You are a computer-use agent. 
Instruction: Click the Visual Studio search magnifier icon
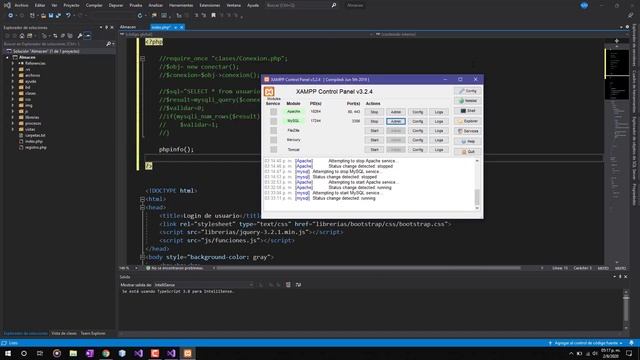pyautogui.click(x=333, y=5)
